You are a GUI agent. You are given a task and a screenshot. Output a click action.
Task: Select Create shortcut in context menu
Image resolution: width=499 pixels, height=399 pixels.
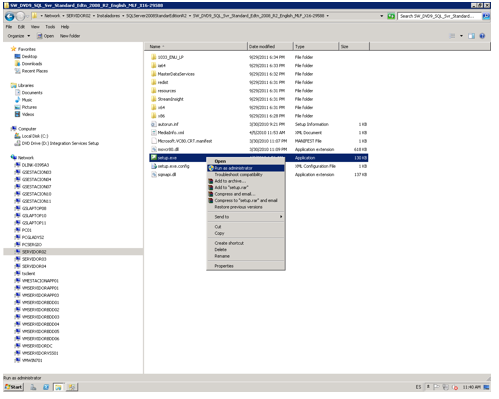point(246,243)
